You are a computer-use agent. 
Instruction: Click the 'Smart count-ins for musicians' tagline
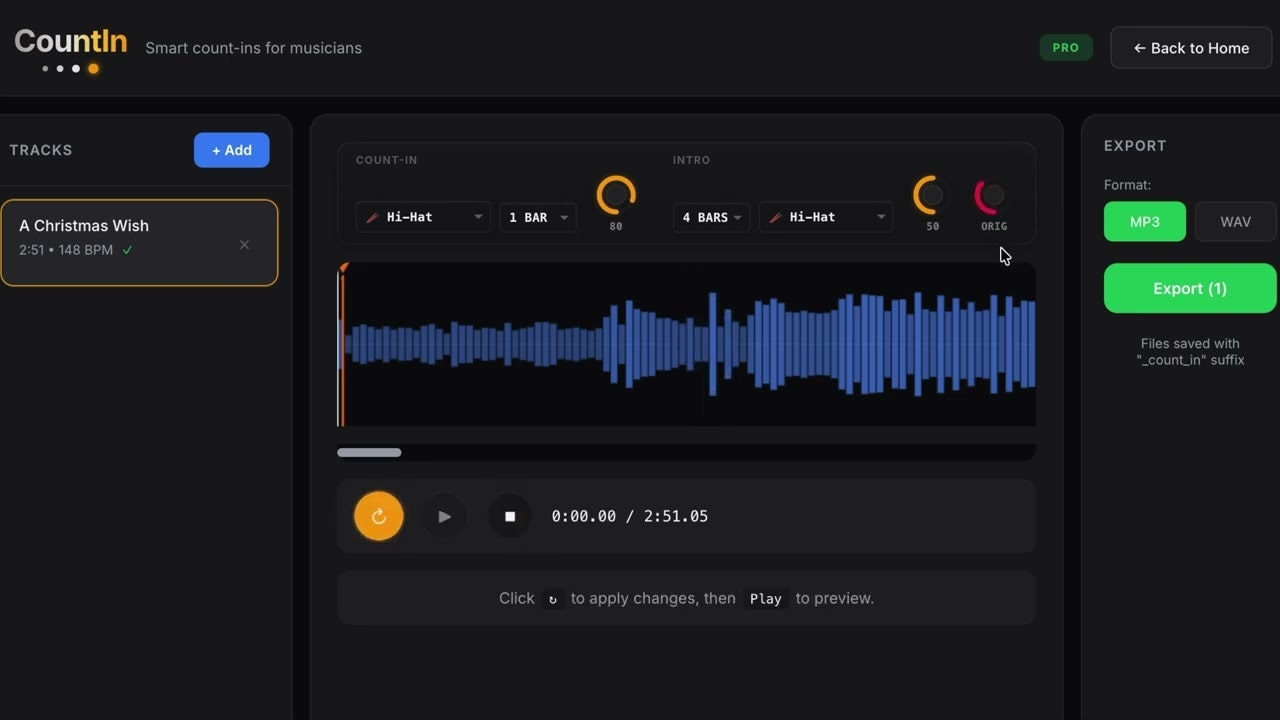tap(254, 48)
